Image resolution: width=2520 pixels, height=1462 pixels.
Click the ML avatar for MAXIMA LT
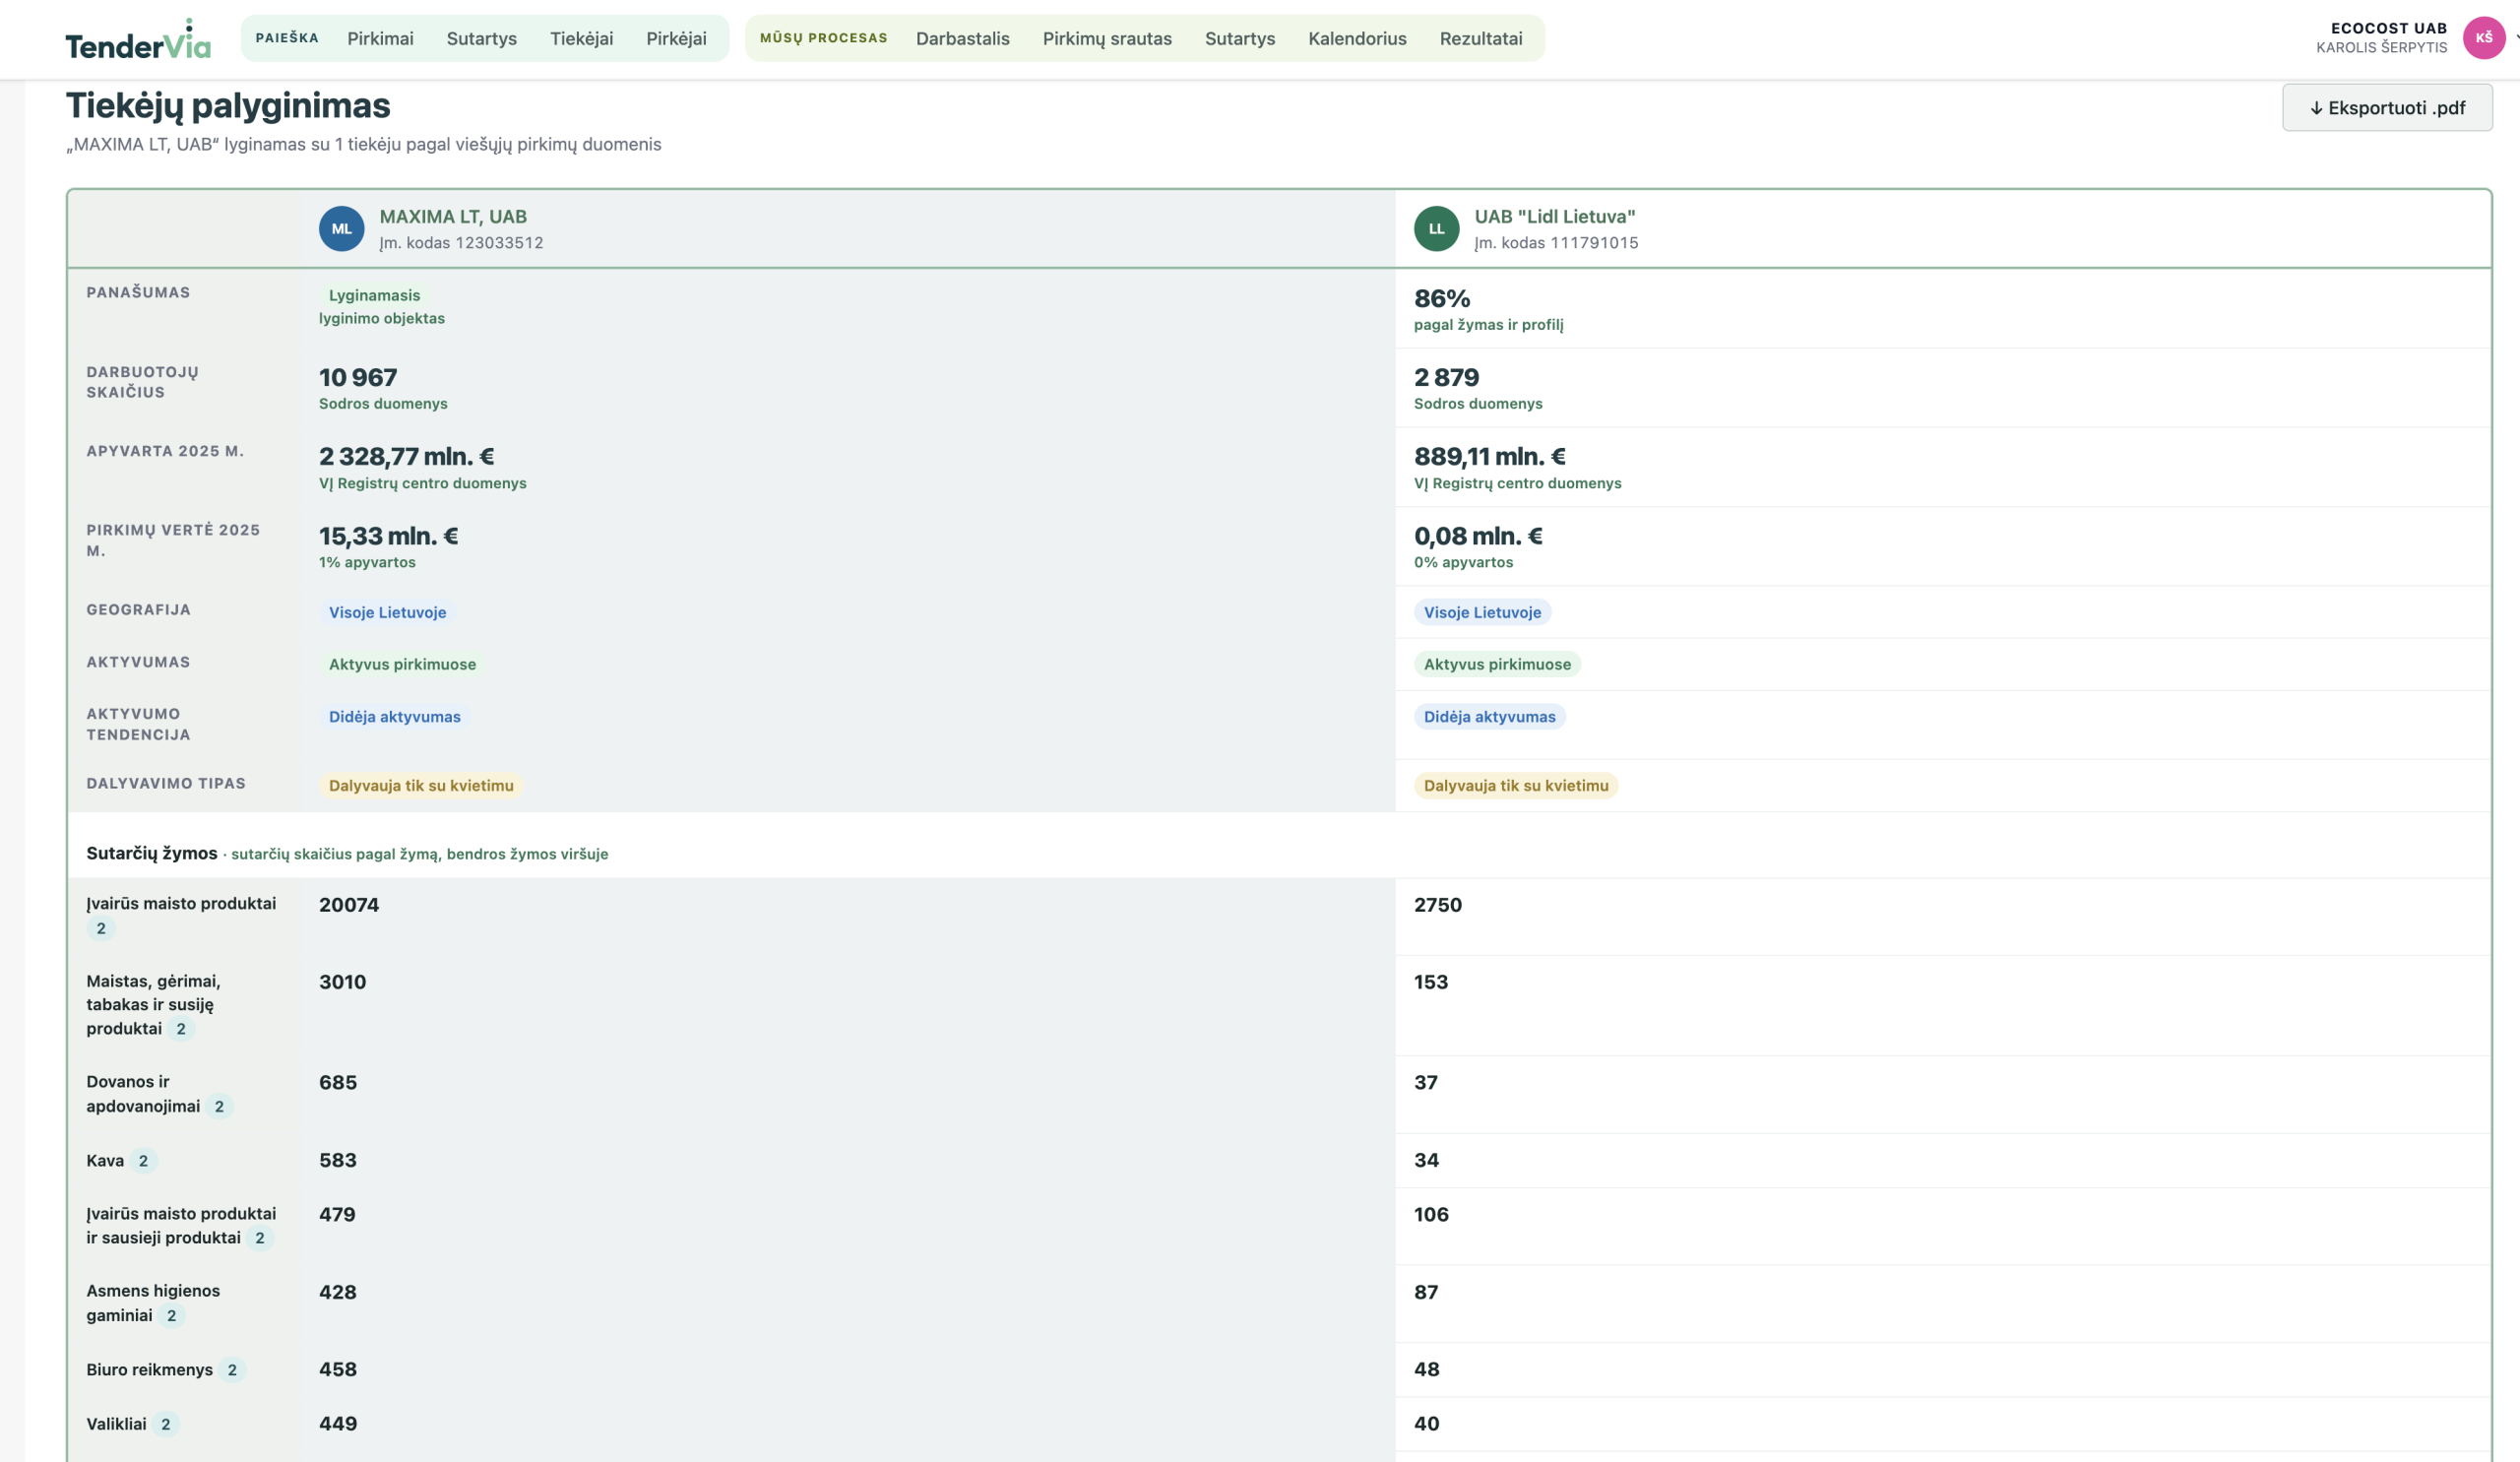[x=341, y=229]
